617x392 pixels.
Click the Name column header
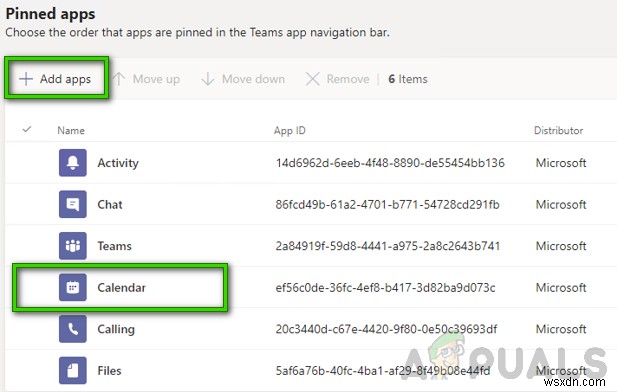71,130
